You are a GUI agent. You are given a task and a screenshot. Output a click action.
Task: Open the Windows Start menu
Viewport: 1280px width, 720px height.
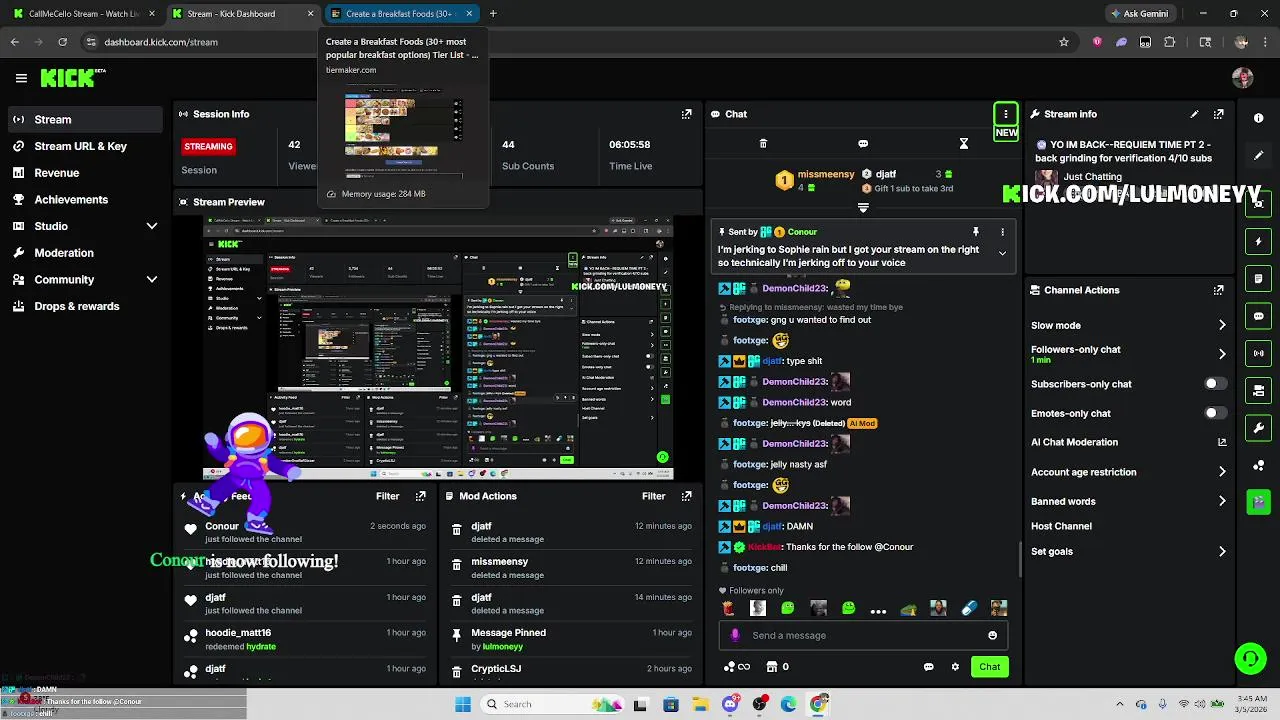coord(463,704)
